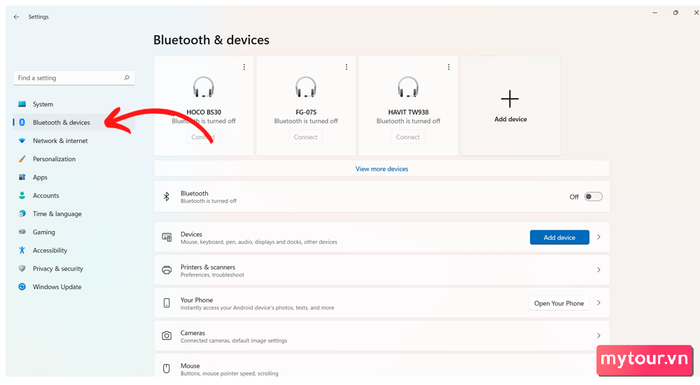The height and width of the screenshot is (385, 700).
Task: Open three-dot menu on HAVIT TW938 card
Action: (449, 67)
